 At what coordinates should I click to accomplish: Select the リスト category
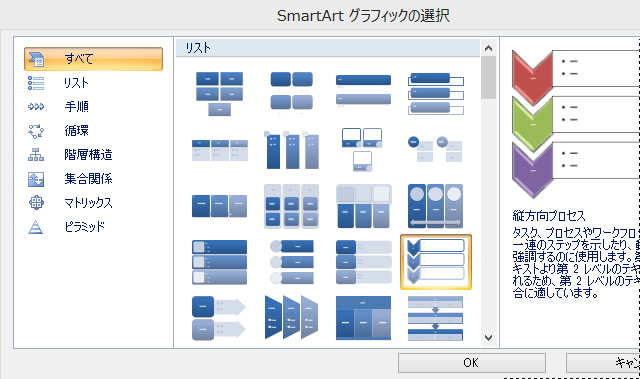(x=76, y=83)
